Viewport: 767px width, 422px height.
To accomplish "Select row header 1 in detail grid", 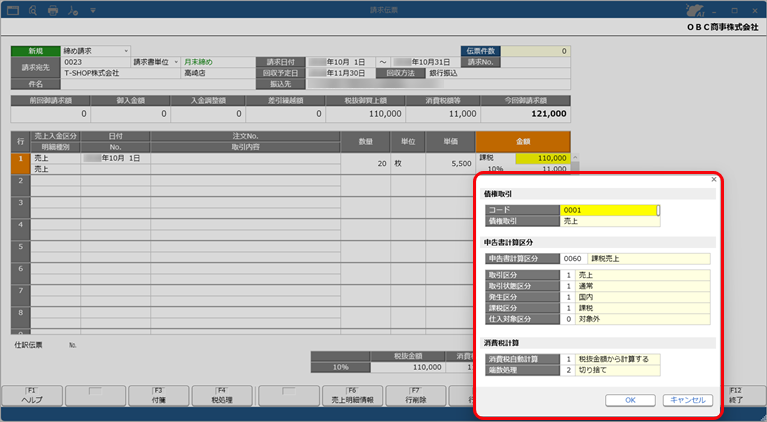I will coord(21,164).
